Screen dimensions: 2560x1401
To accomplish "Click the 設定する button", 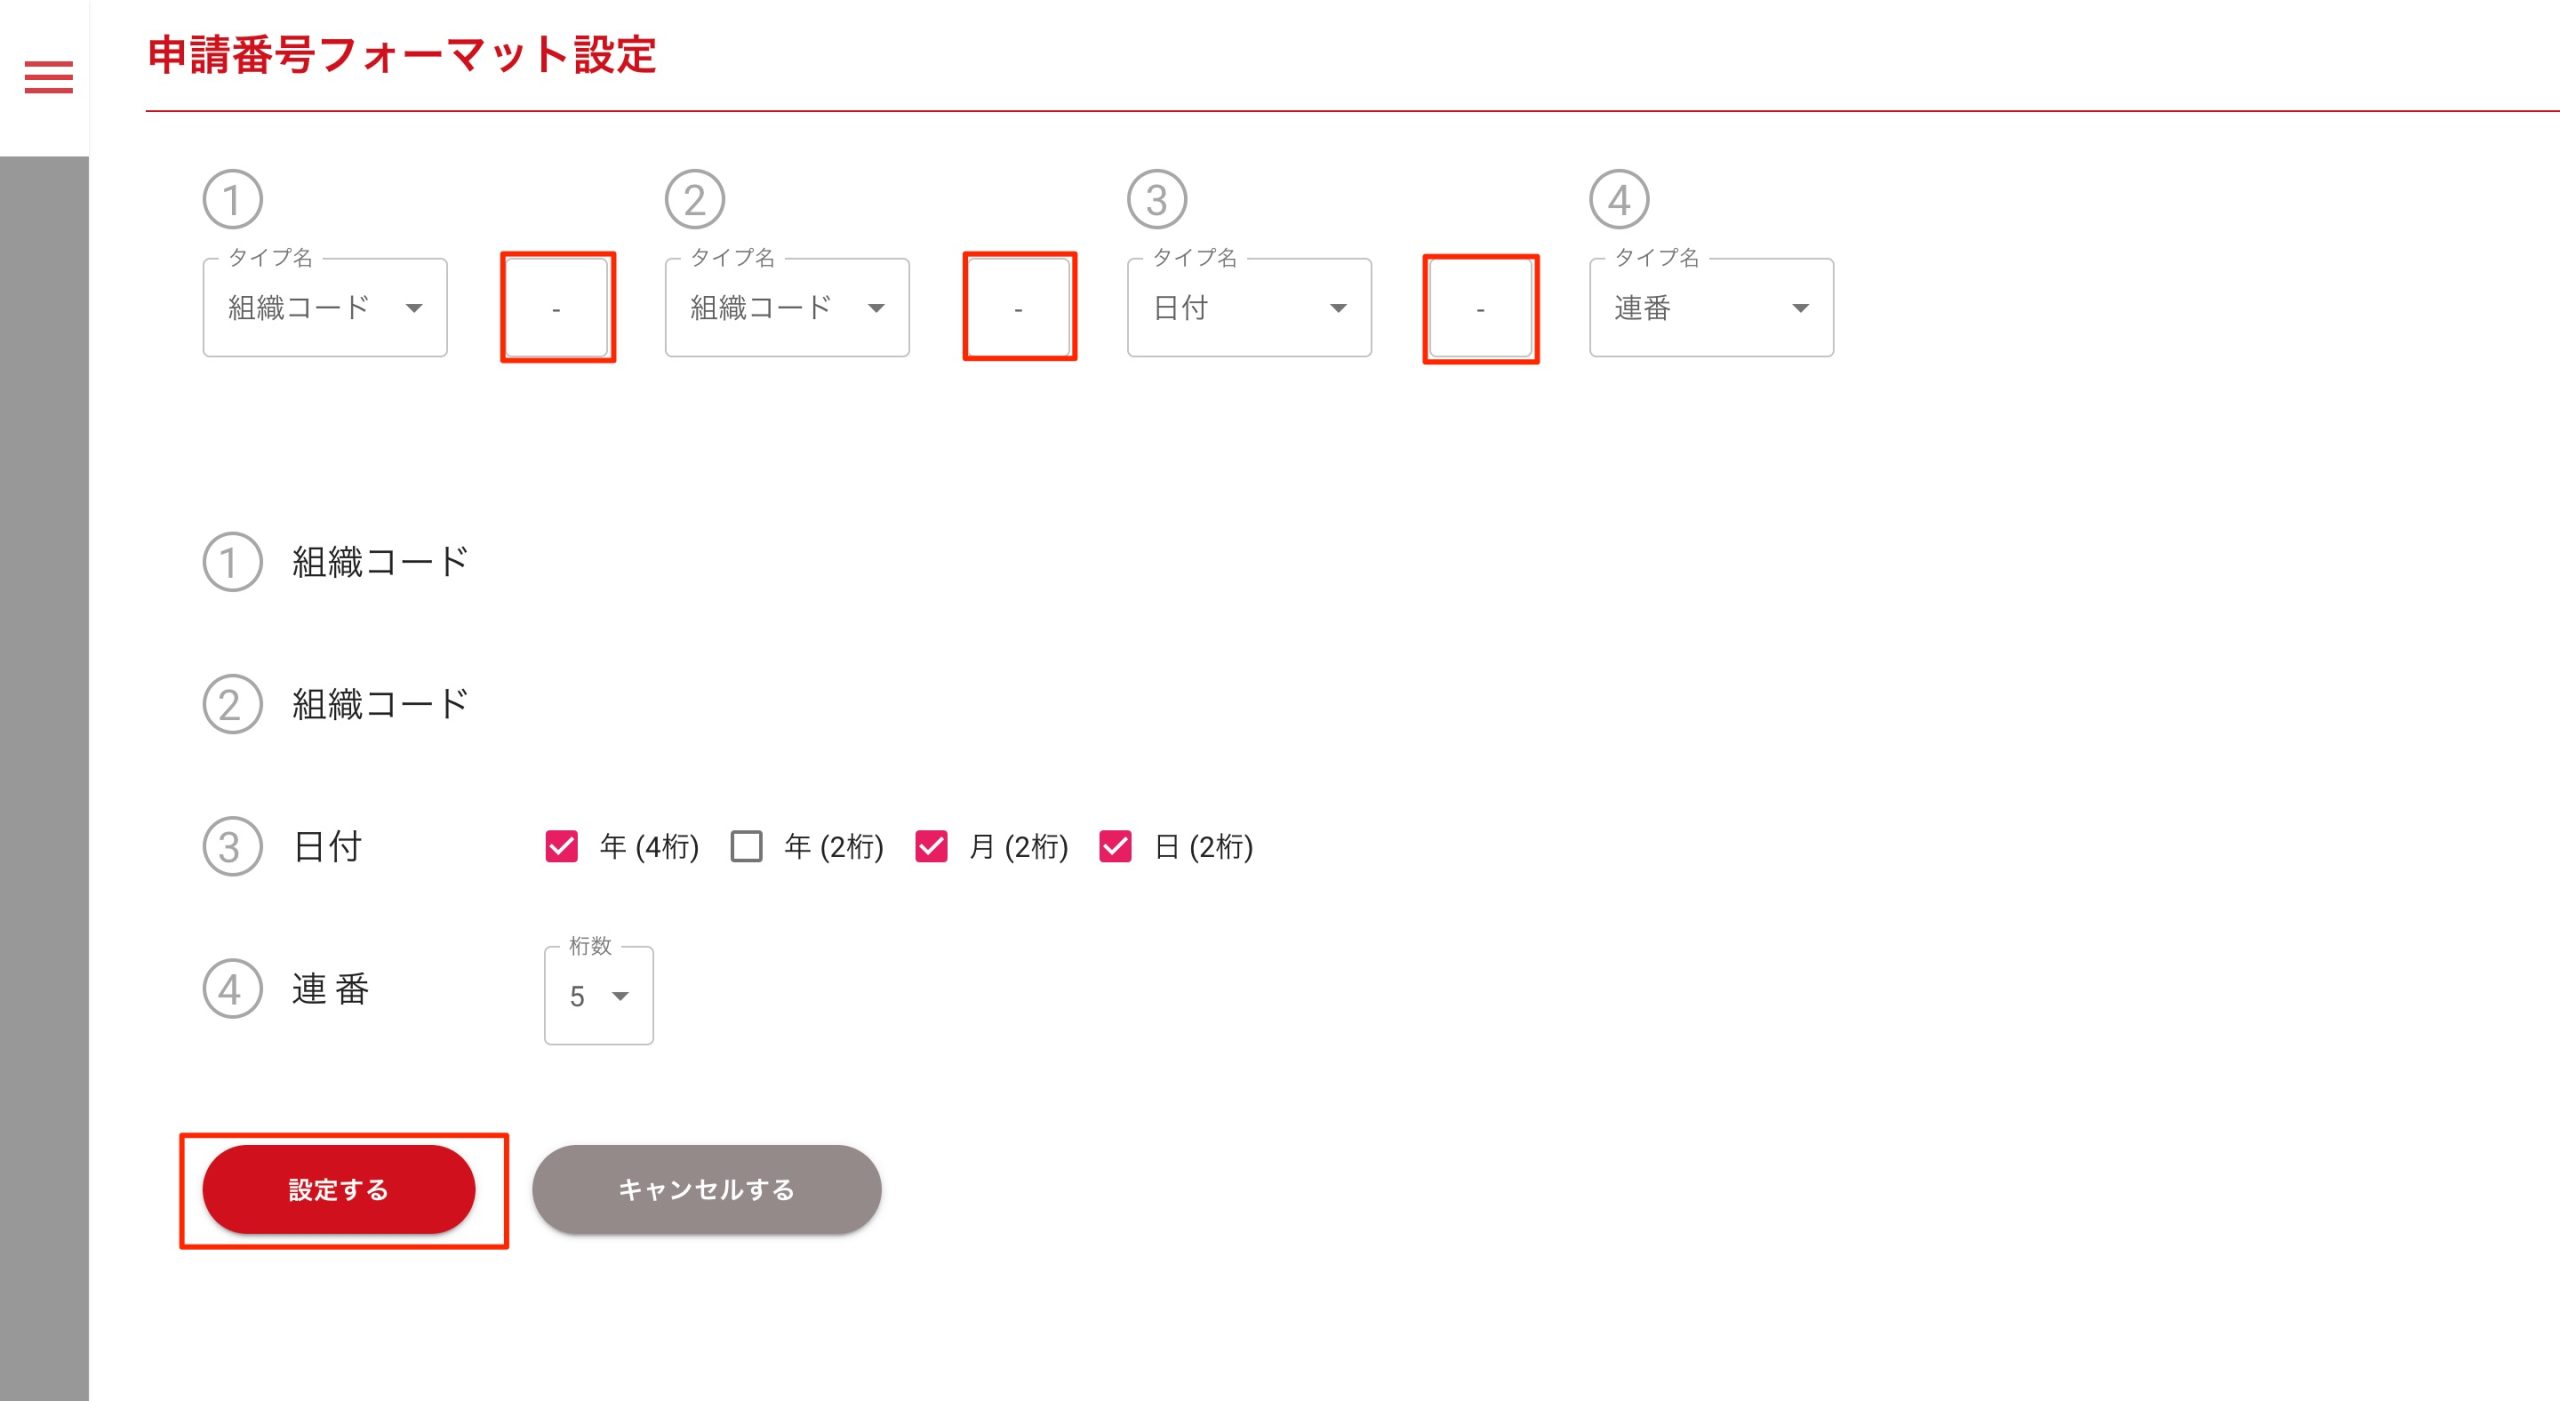I will [338, 1189].
